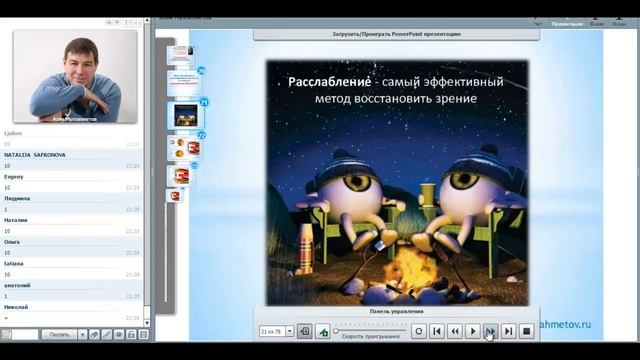This screenshot has width=640, height=360.
Task: Click the fast-forward button in control panel
Action: point(491,331)
